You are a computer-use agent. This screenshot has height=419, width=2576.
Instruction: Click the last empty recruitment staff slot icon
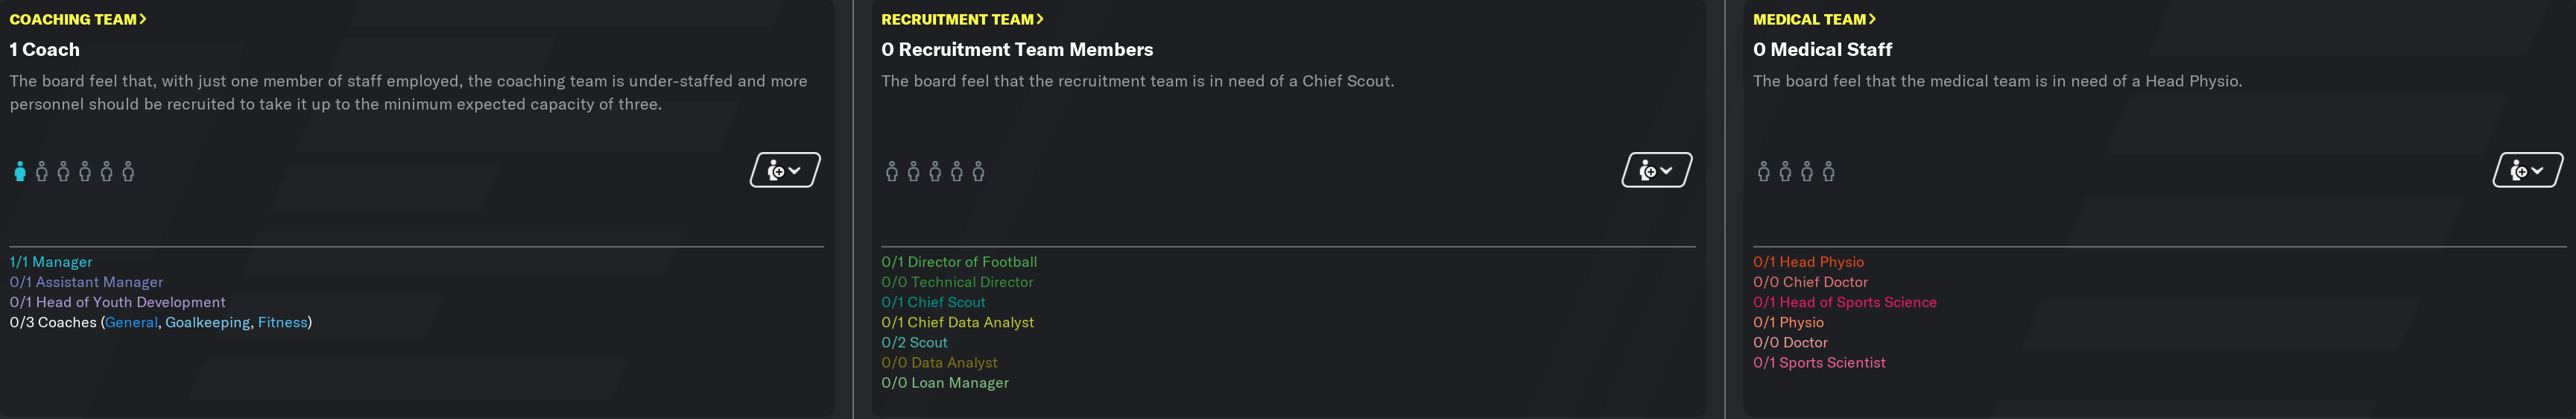(x=978, y=171)
